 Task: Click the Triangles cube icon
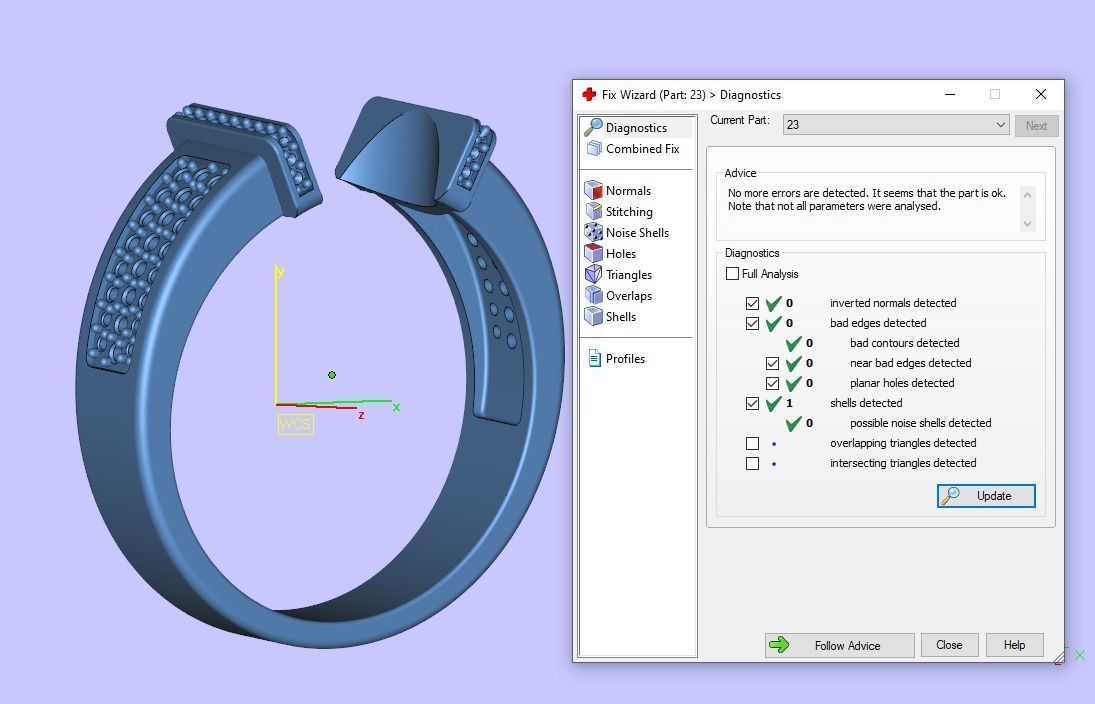click(x=594, y=274)
